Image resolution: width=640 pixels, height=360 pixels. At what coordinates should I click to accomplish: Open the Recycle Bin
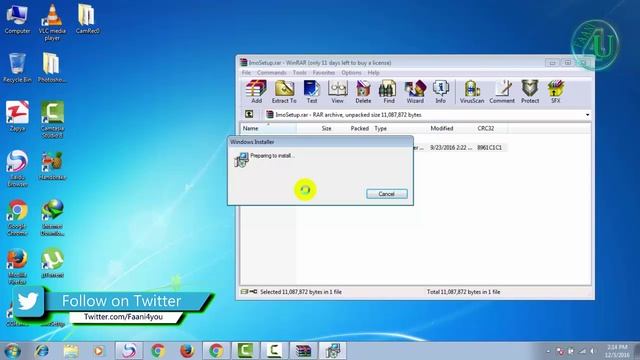point(17,68)
